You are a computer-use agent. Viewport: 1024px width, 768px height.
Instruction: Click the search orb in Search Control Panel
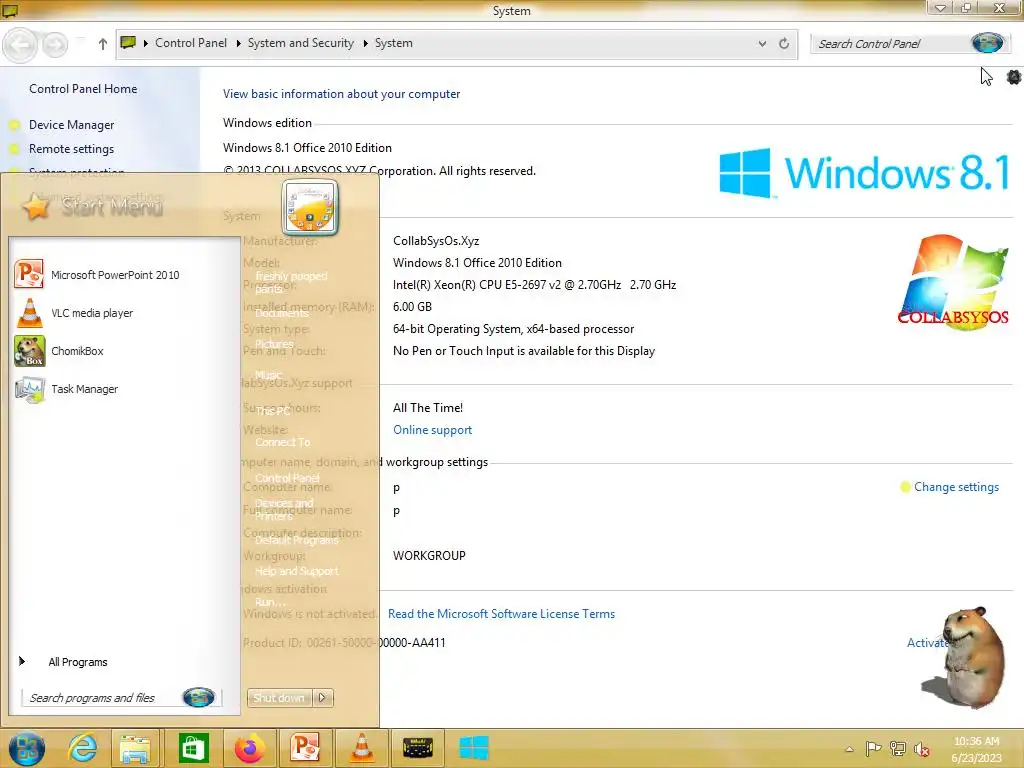pos(987,43)
